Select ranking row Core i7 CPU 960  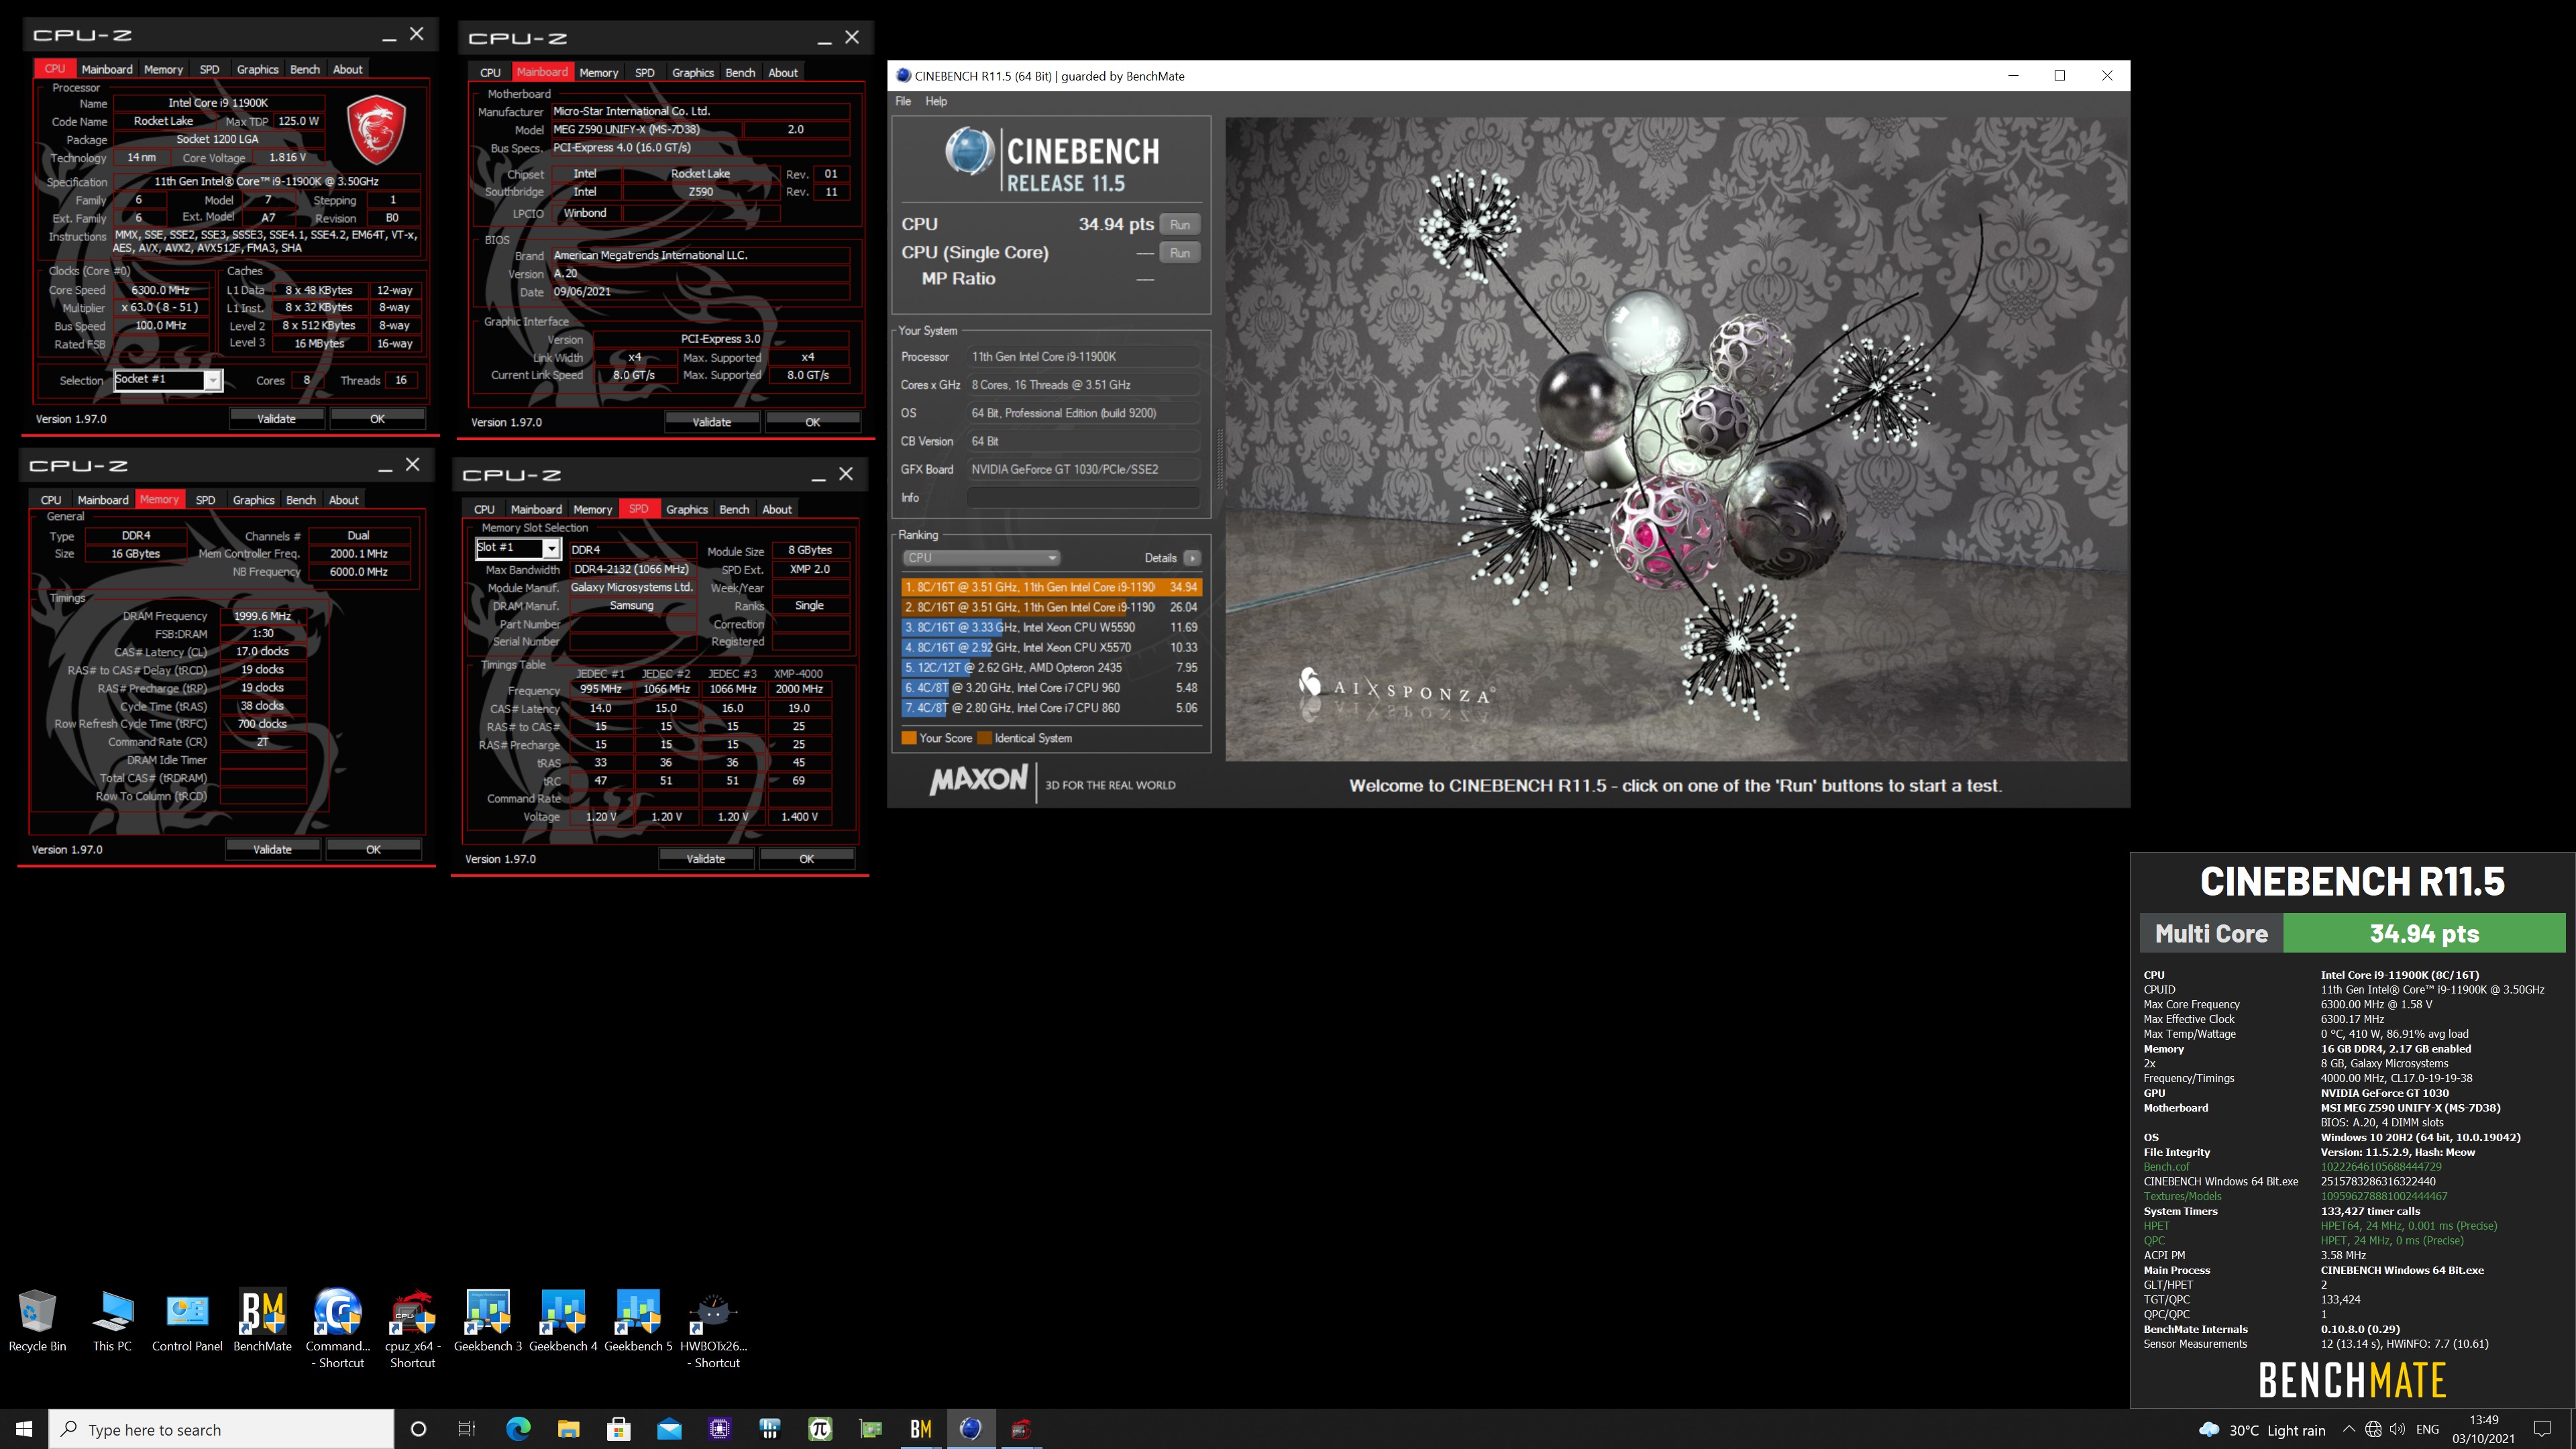pos(1050,687)
